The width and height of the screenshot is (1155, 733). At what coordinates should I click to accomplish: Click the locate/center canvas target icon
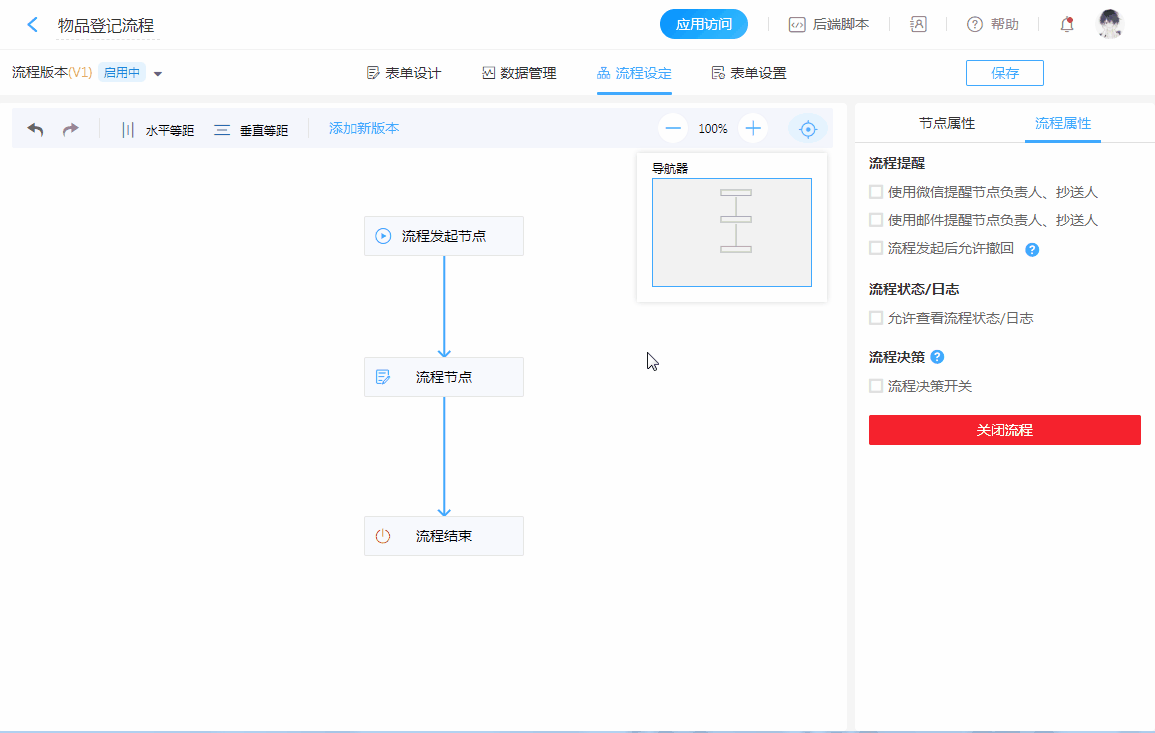[808, 129]
